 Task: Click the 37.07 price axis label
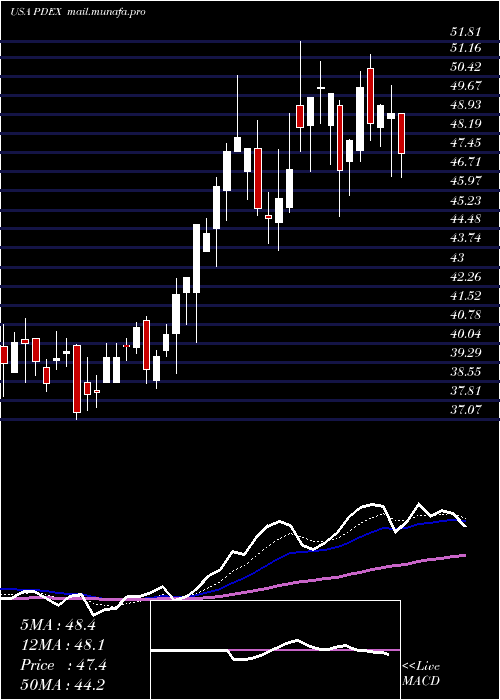(465, 409)
